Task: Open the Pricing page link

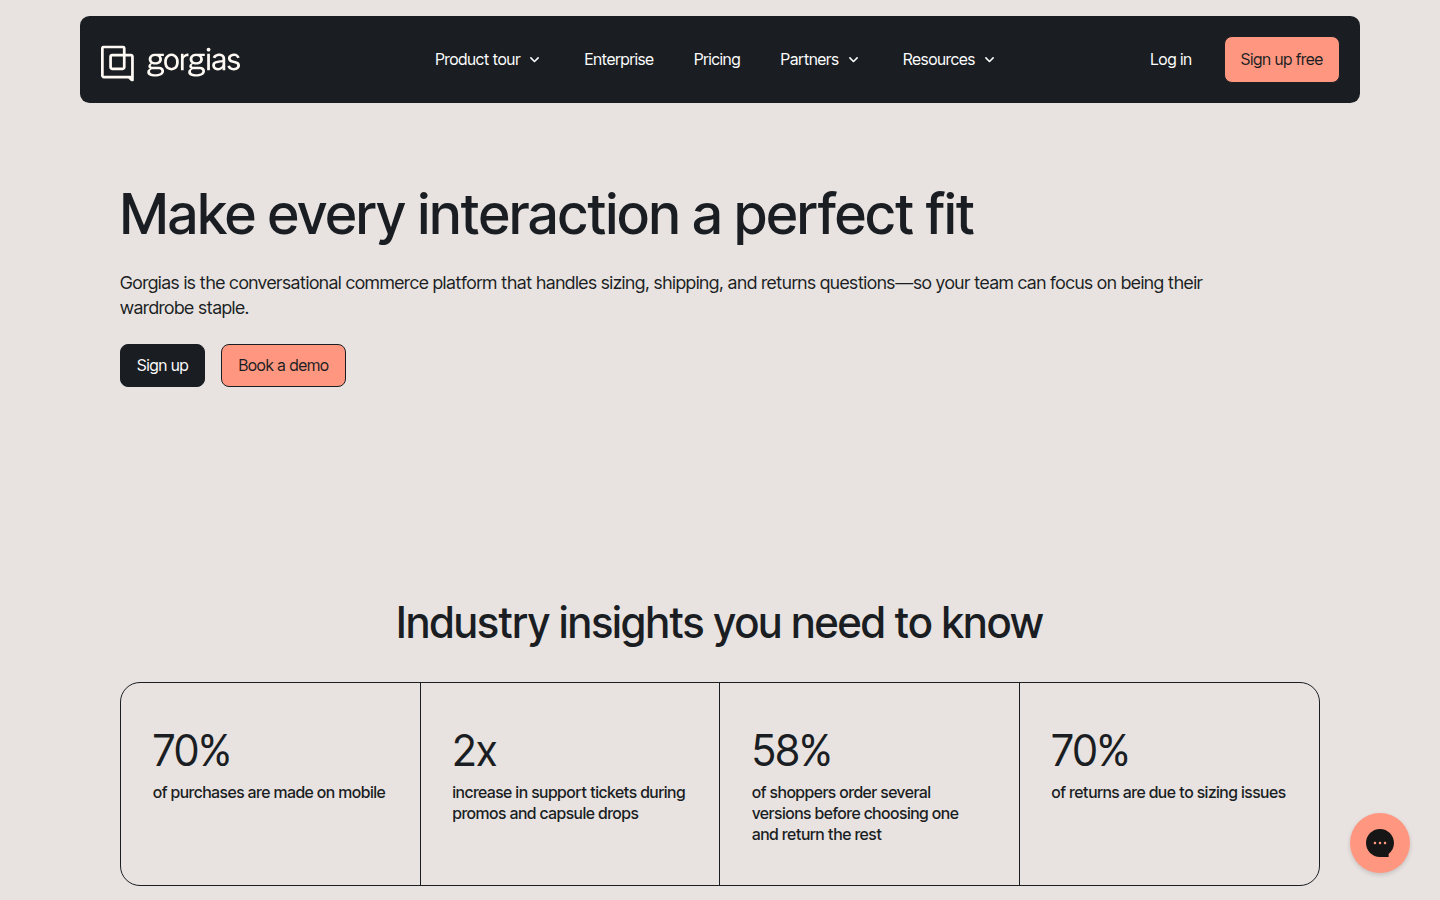Action: pyautogui.click(x=717, y=60)
